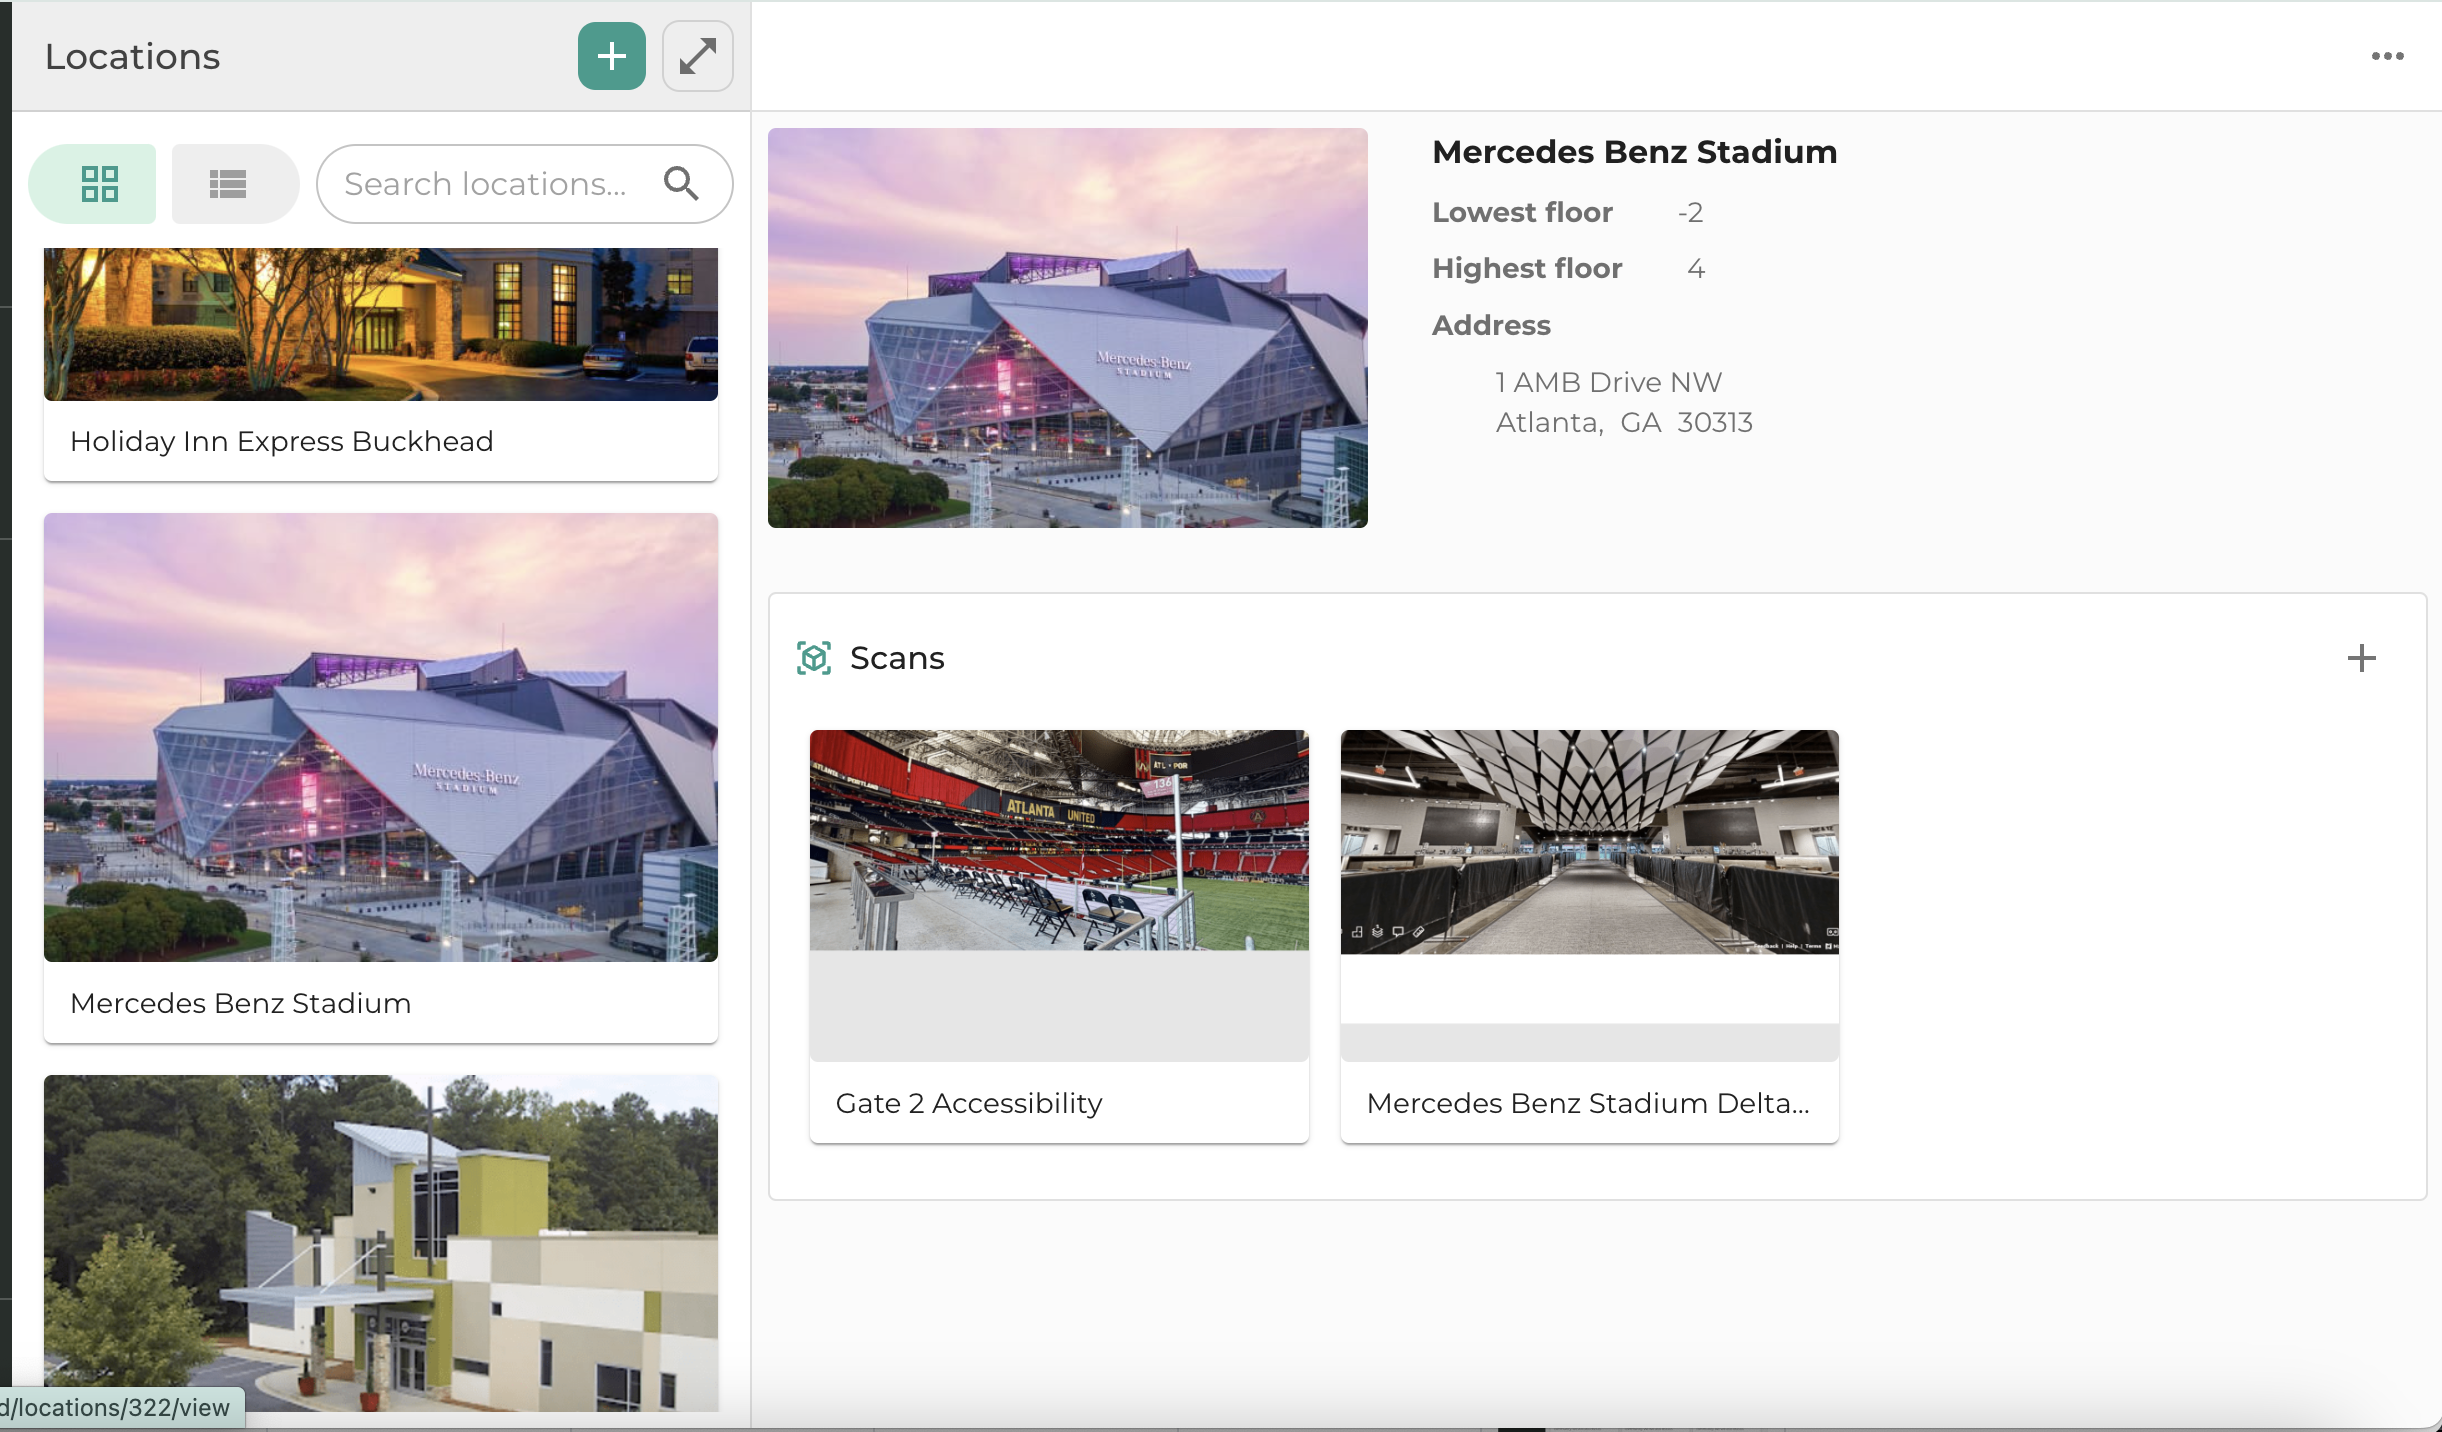
Task: Select the Atlanta, GA 30313 address line
Action: point(1624,423)
